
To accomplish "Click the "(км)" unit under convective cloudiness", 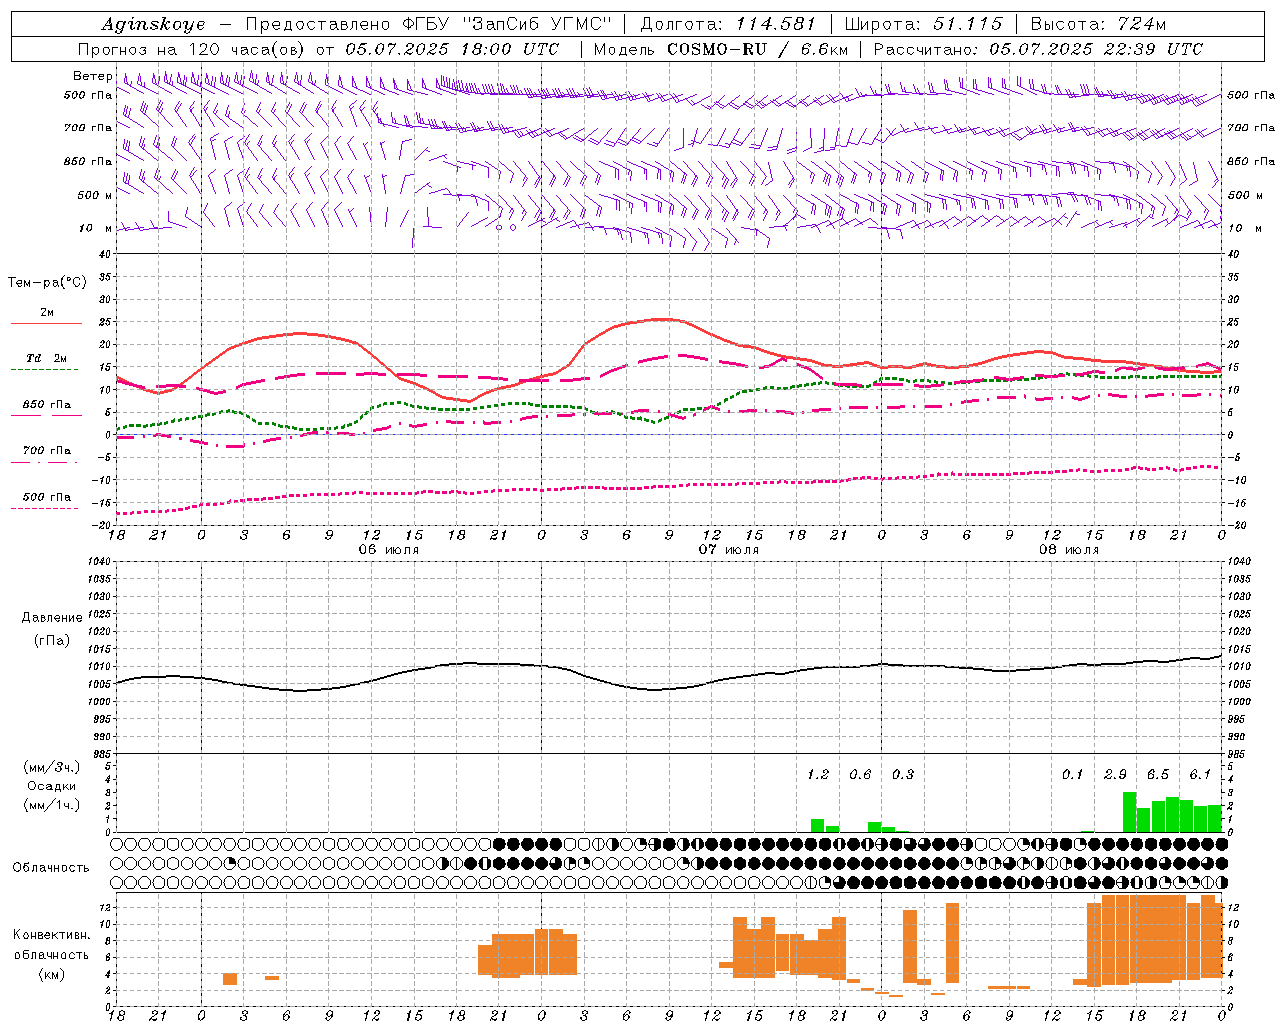I will [52, 974].
